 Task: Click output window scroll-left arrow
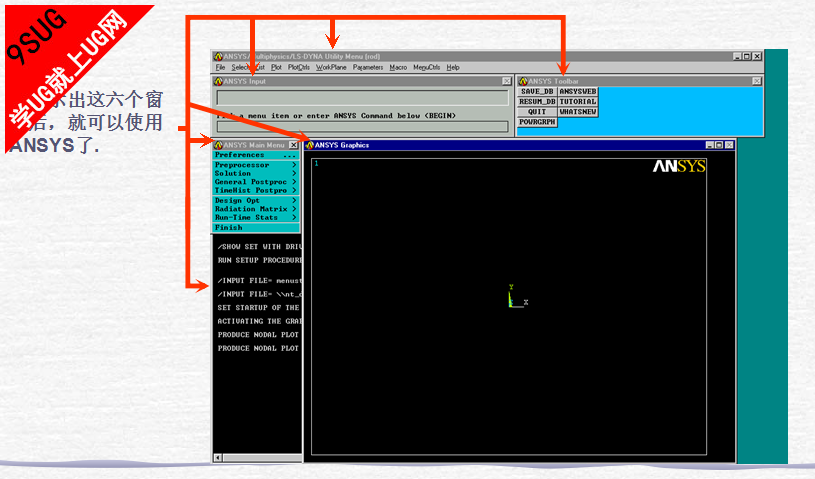point(218,458)
